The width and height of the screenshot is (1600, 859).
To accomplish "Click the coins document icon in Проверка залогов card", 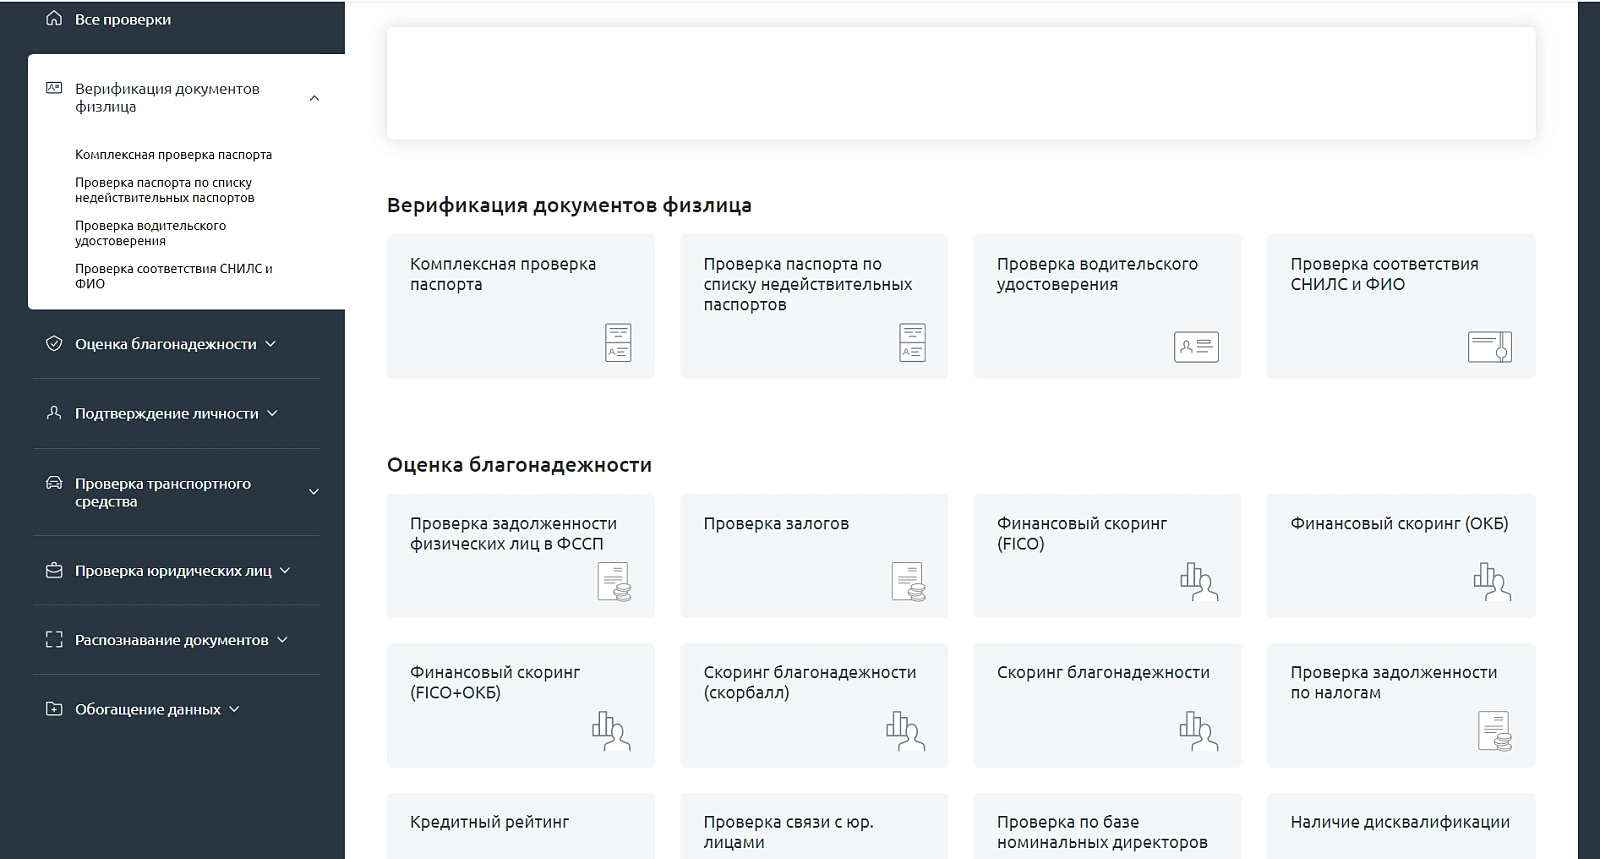I will coord(909,582).
